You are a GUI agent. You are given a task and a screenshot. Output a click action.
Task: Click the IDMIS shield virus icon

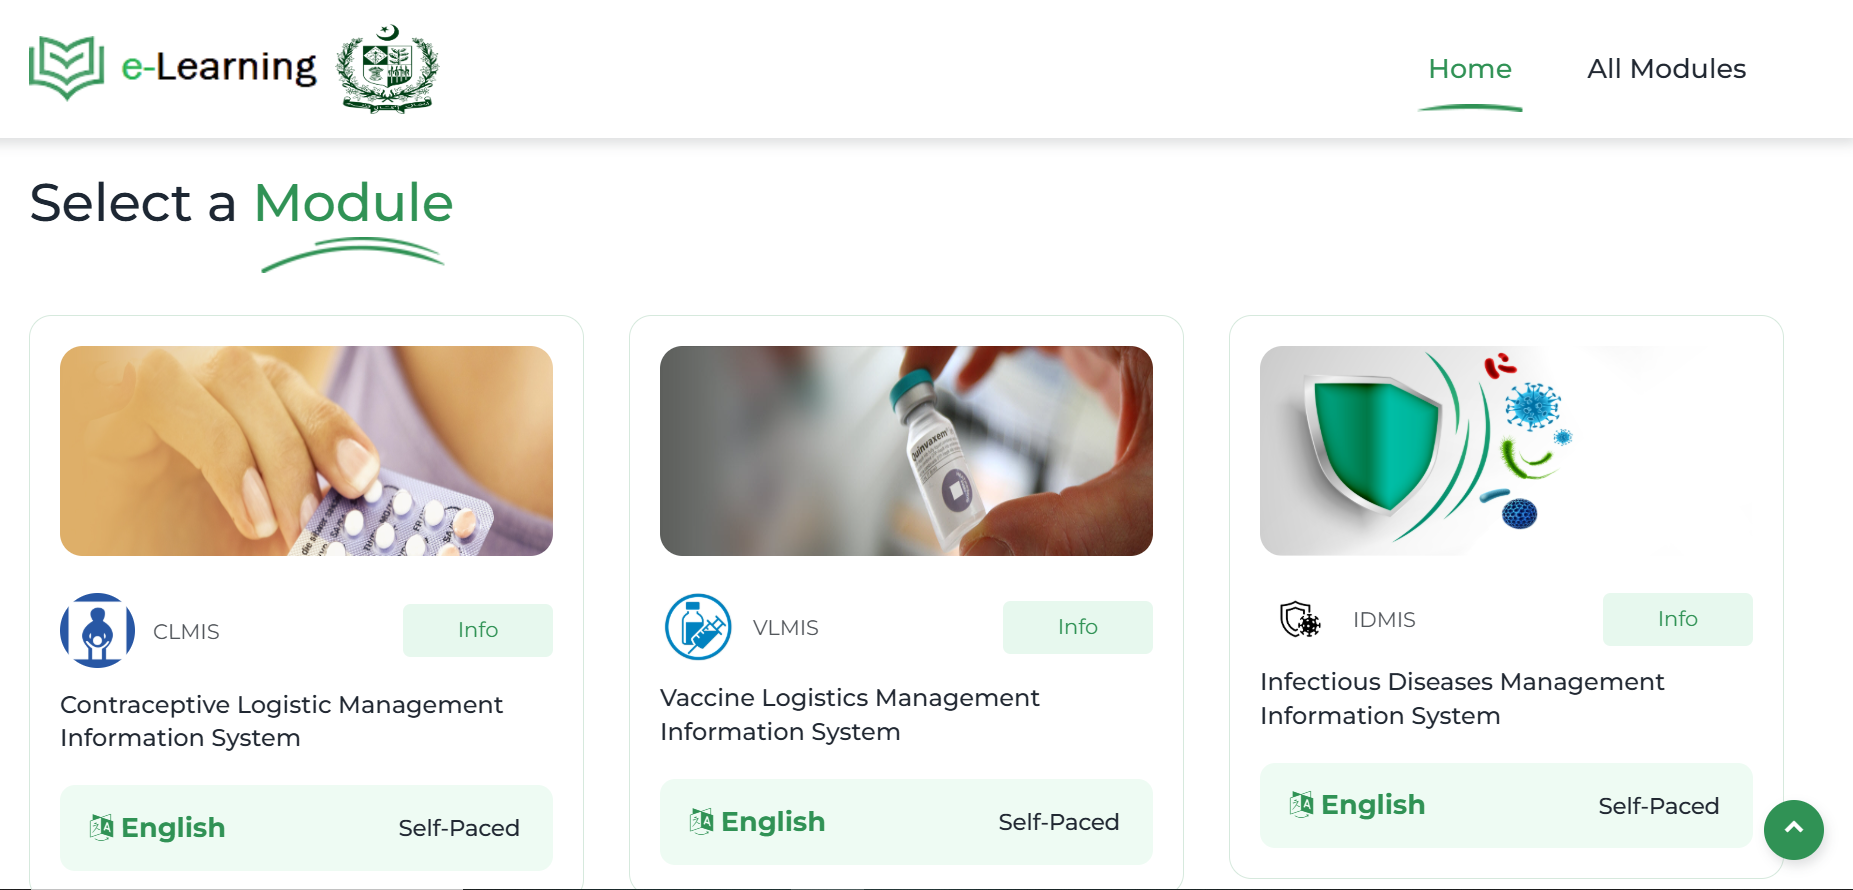pos(1300,620)
